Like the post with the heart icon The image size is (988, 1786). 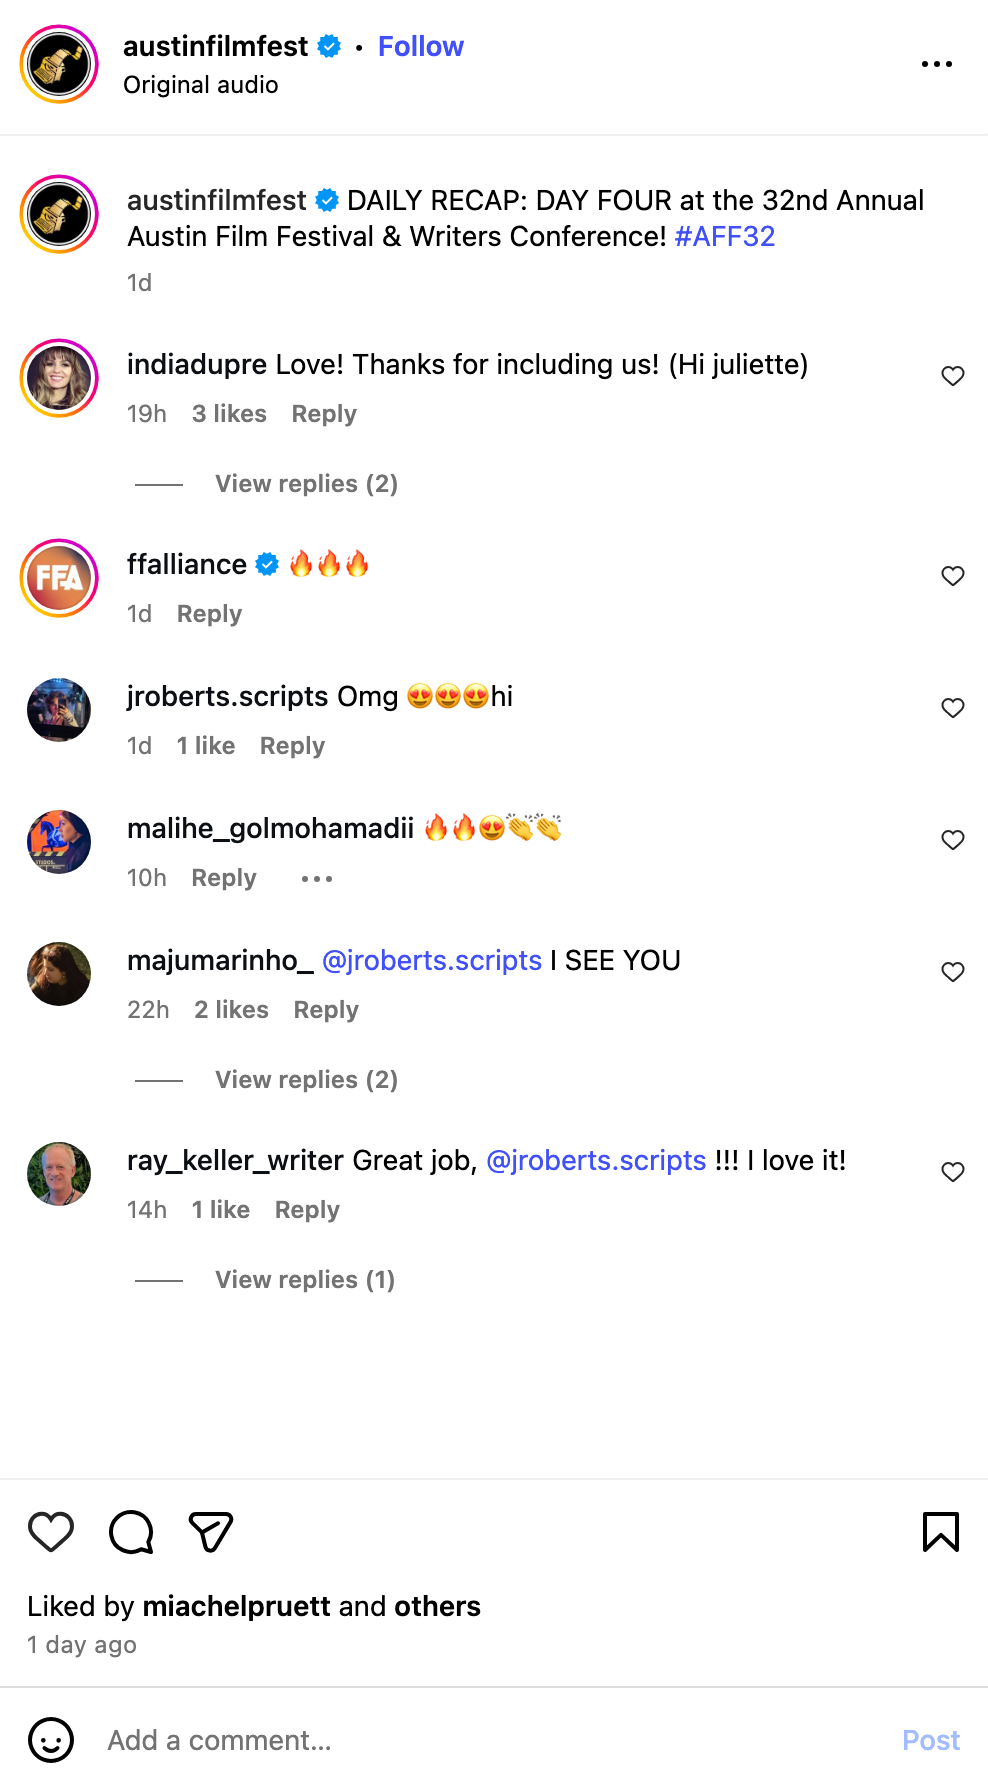coord(51,1531)
